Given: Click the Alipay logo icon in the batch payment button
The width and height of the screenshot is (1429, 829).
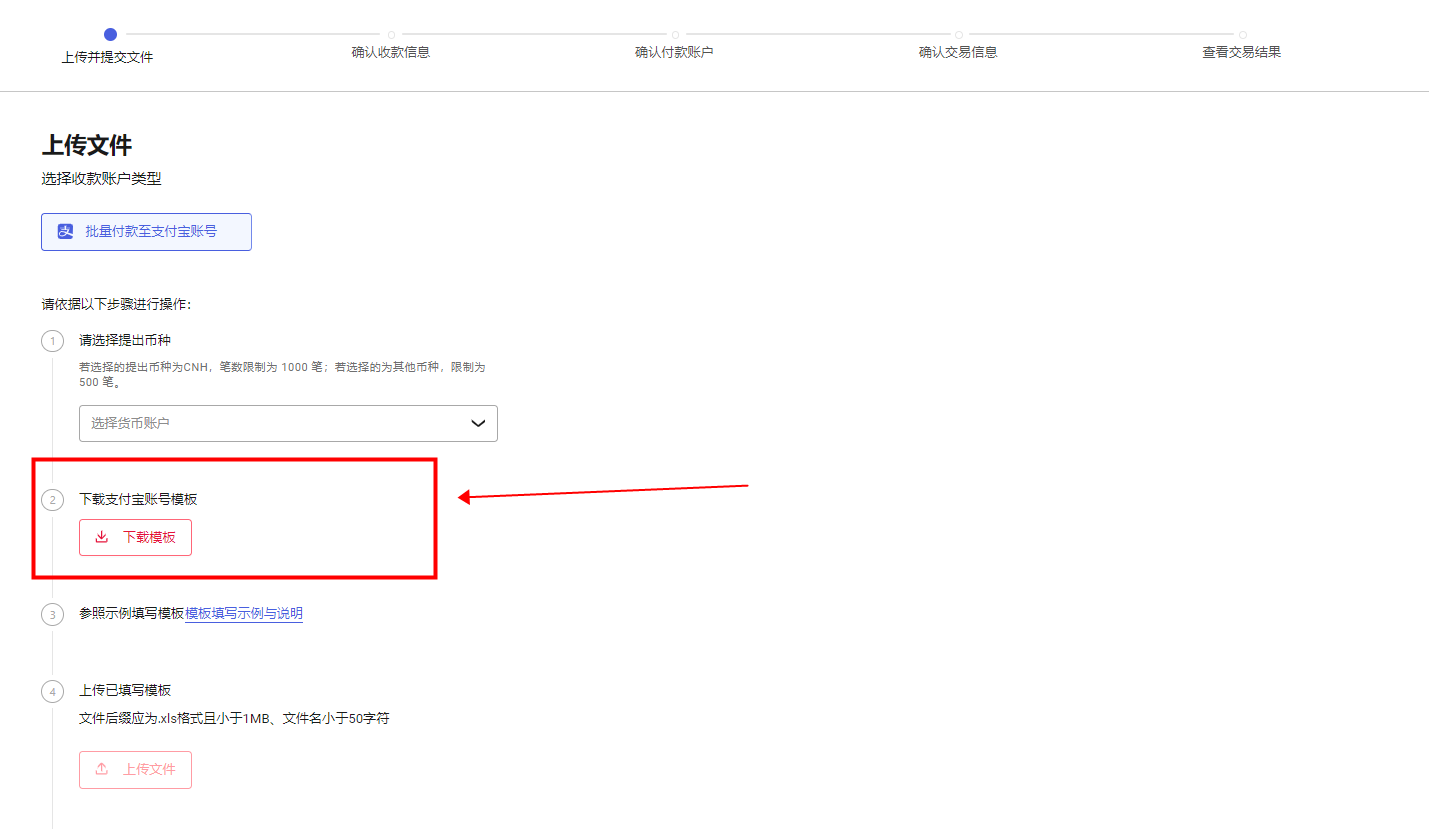Looking at the screenshot, I should pos(66,232).
